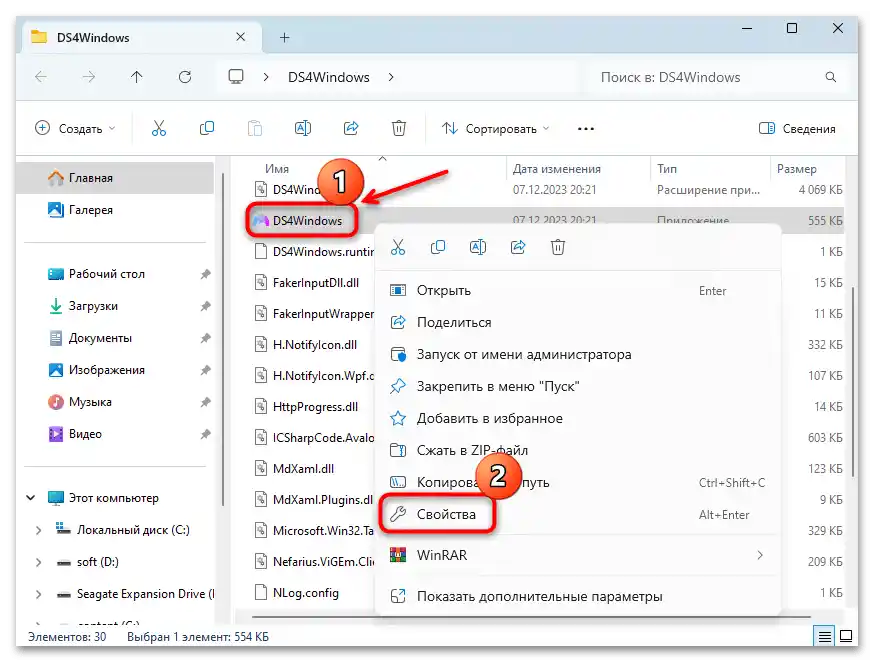This screenshot has width=874, height=662.
Task: Click the This PC monitor icon in address bar
Action: [236, 76]
